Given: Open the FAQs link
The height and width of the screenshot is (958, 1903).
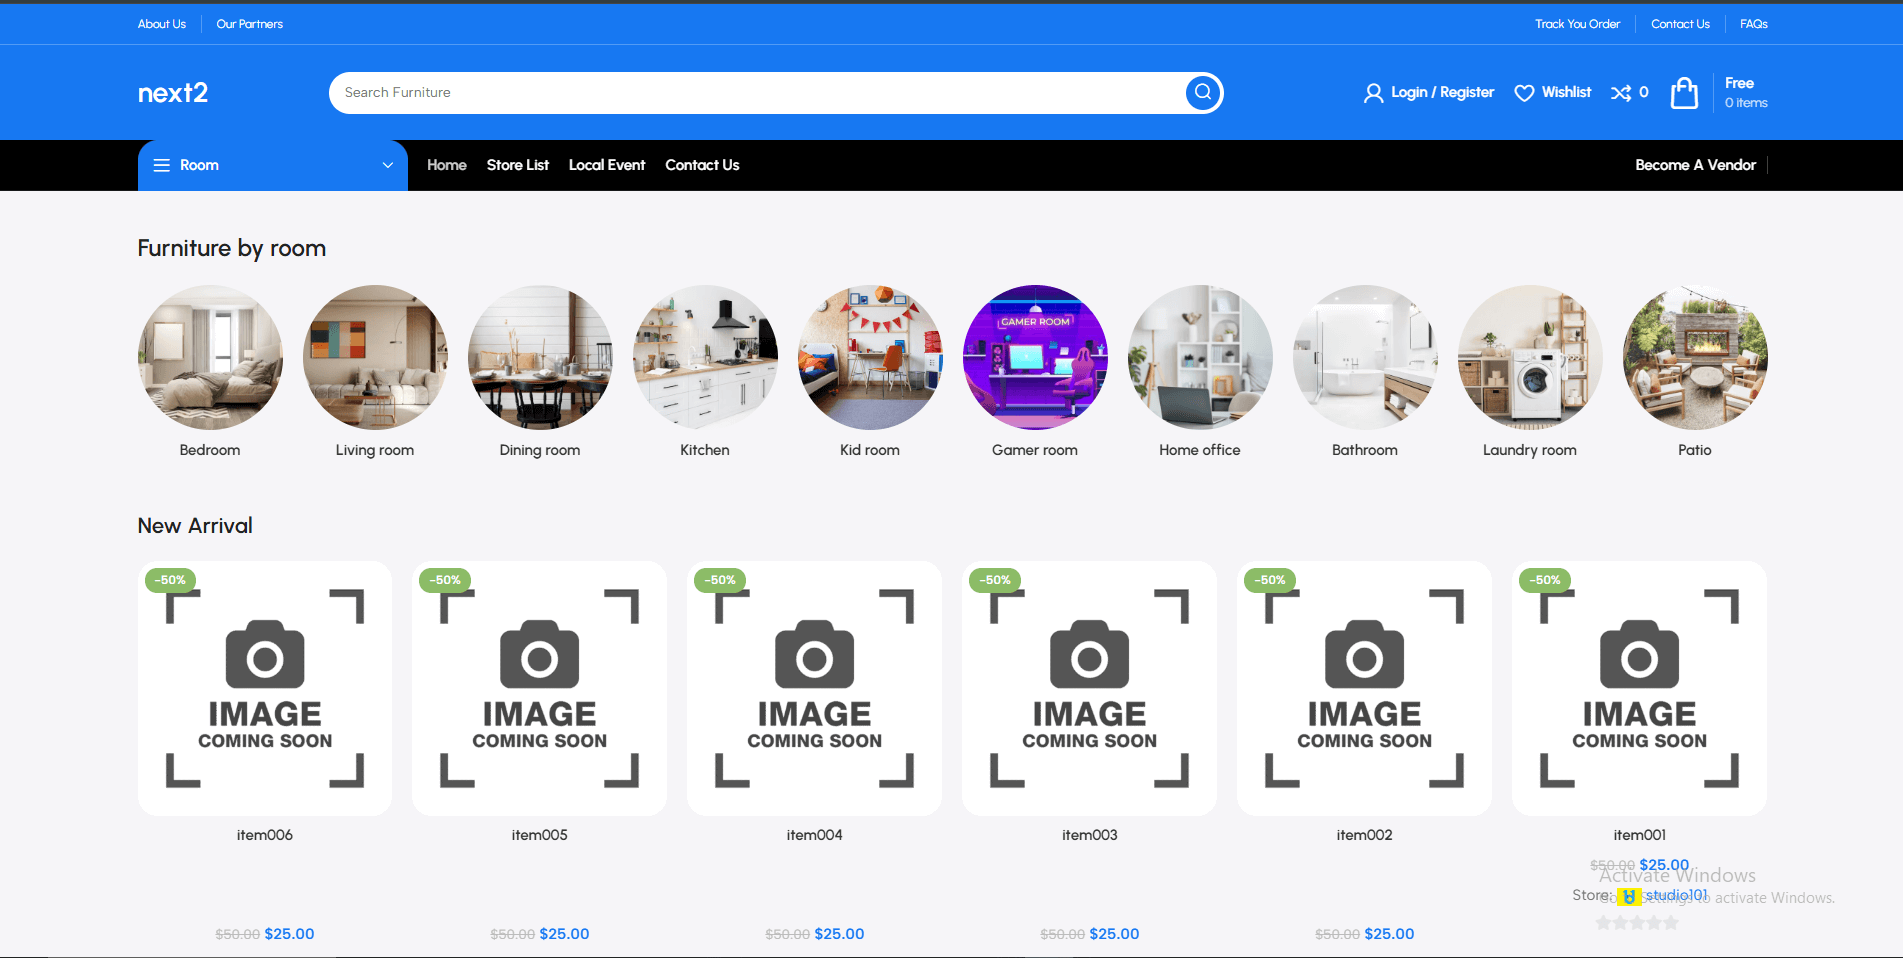Looking at the screenshot, I should 1753,24.
